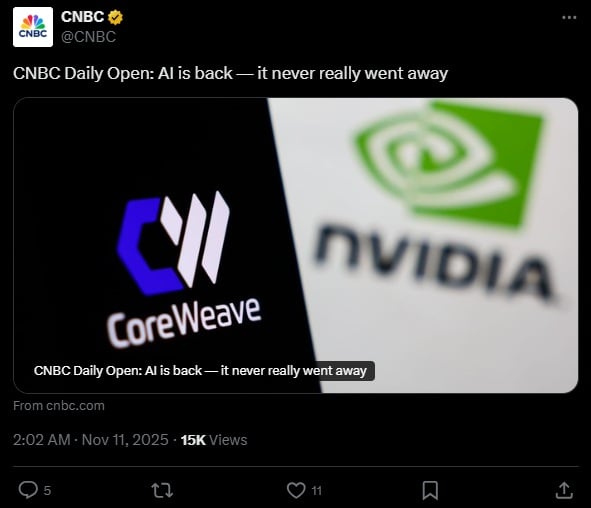Open the @CNBC handle
The height and width of the screenshot is (508, 591).
tap(89, 37)
